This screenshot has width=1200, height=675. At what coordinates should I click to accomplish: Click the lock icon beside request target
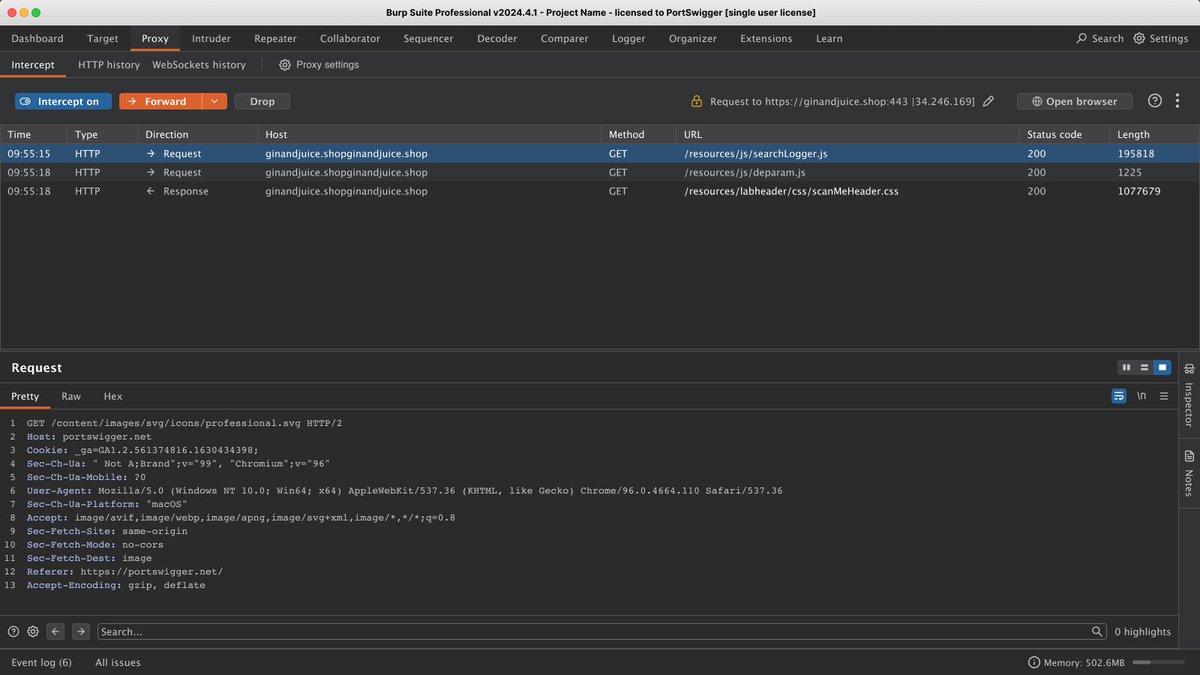pyautogui.click(x=697, y=101)
